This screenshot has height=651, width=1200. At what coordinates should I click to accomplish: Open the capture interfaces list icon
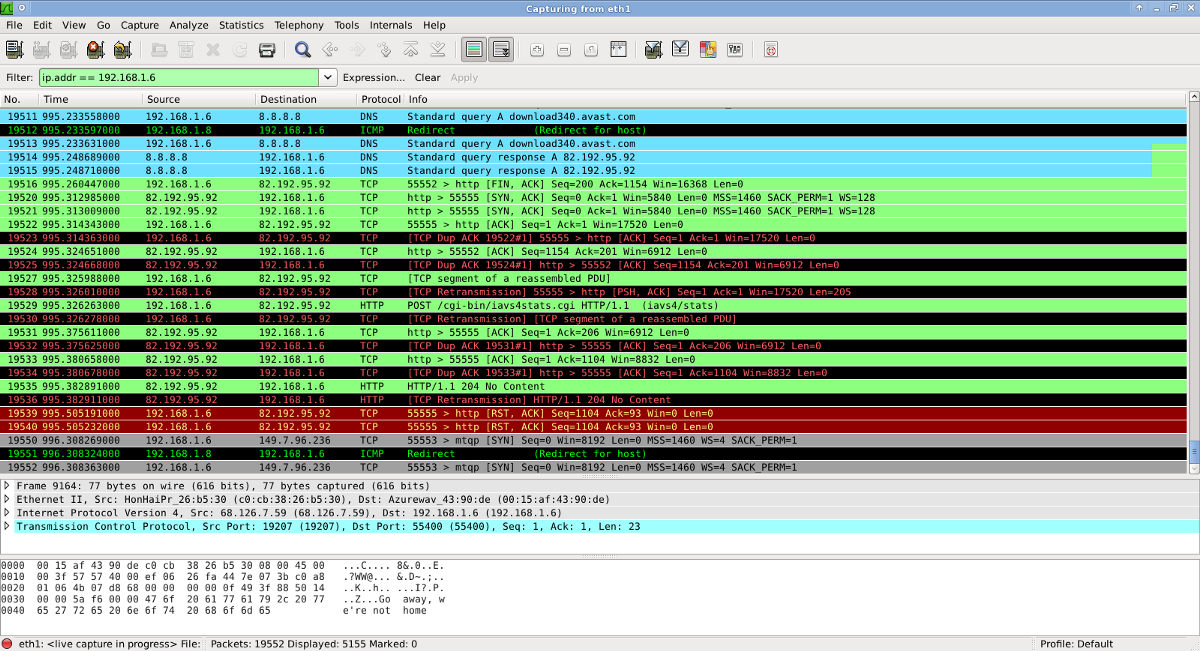14,49
